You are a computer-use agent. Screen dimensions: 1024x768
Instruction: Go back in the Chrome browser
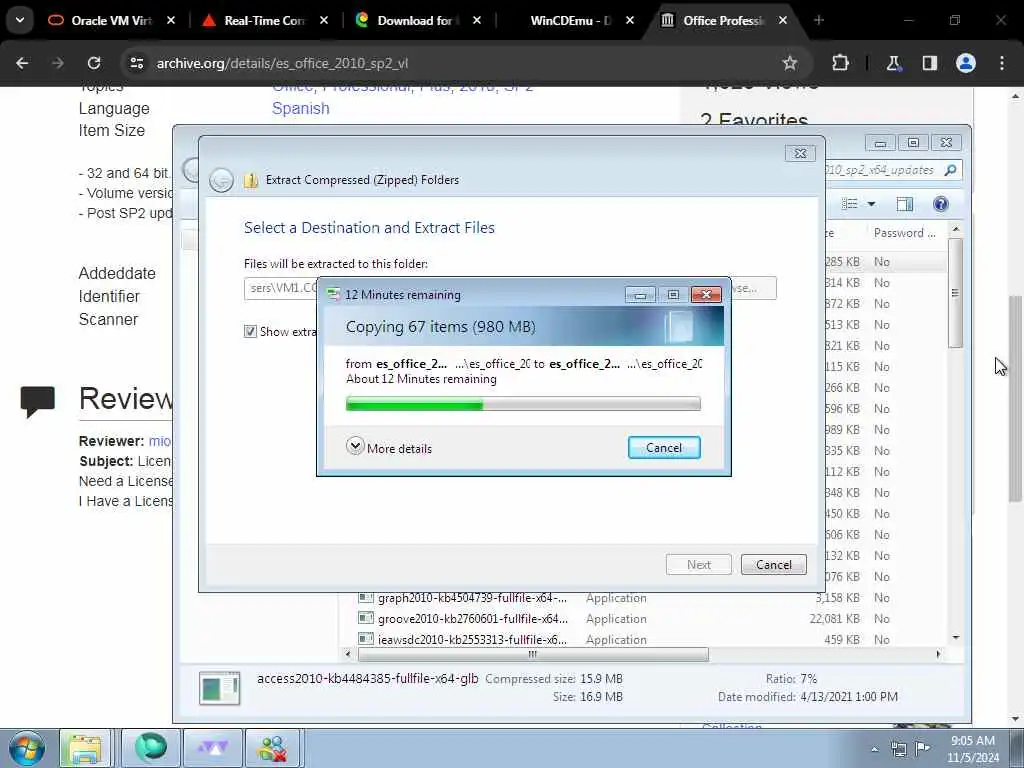[22, 63]
